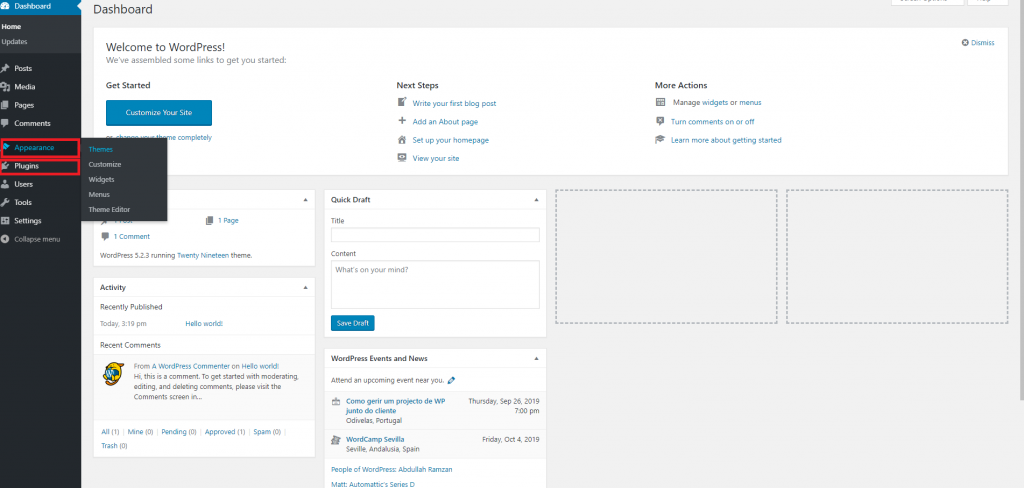Viewport: 1024px width, 488px height.
Task: Click the Save Draft button
Action: (353, 323)
